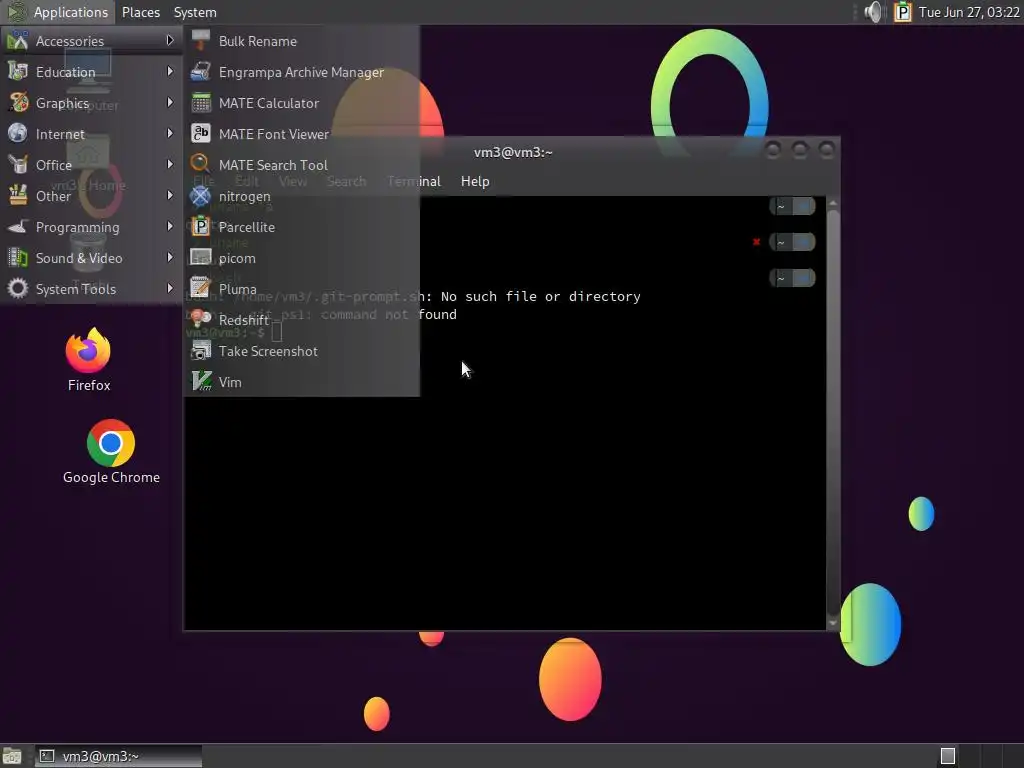Click the Vim icon
Image resolution: width=1024 pixels, height=768 pixels.
(x=200, y=381)
